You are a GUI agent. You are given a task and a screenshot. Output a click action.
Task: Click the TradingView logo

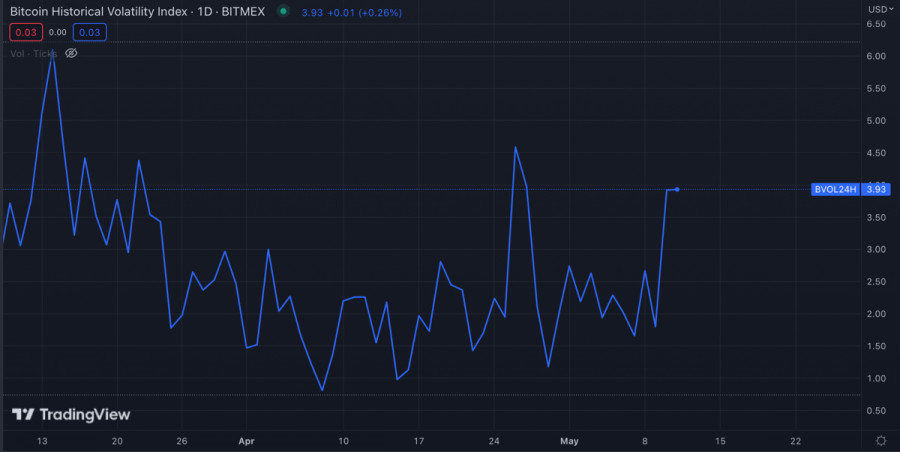pyautogui.click(x=71, y=414)
